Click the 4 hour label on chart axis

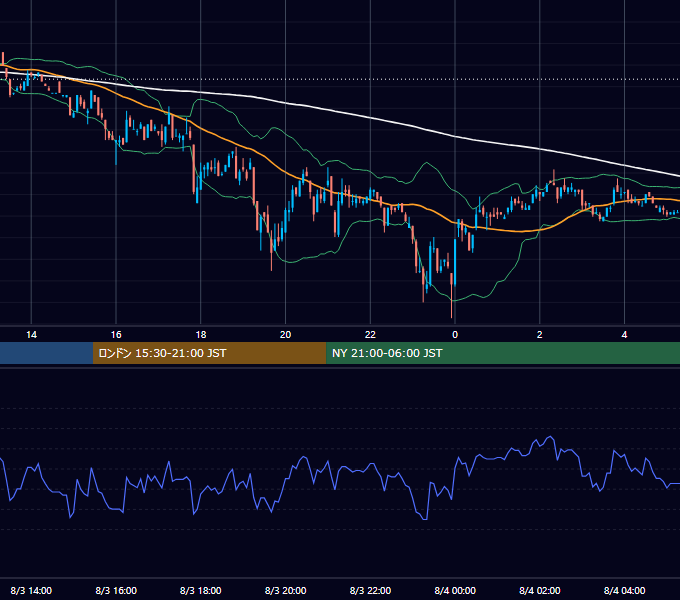(x=624, y=335)
